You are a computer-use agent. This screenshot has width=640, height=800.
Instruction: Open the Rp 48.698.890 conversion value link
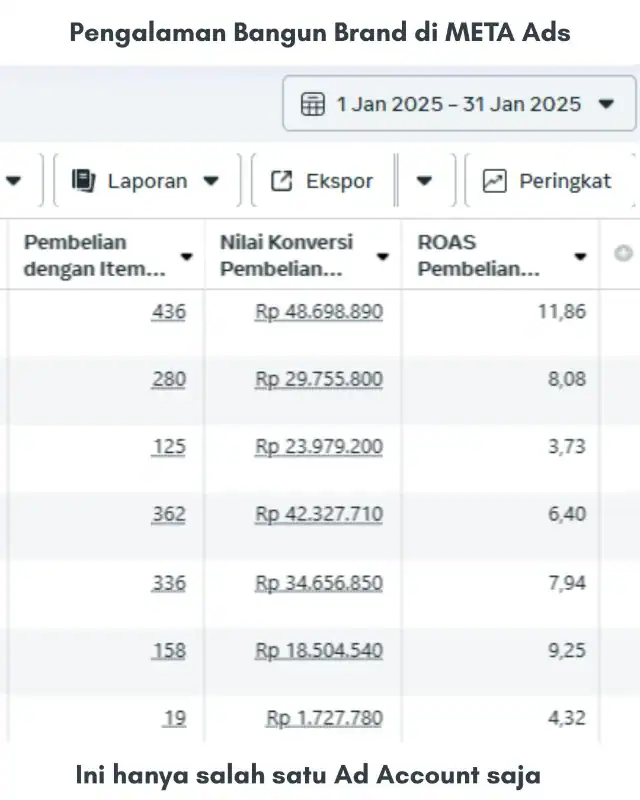[319, 311]
